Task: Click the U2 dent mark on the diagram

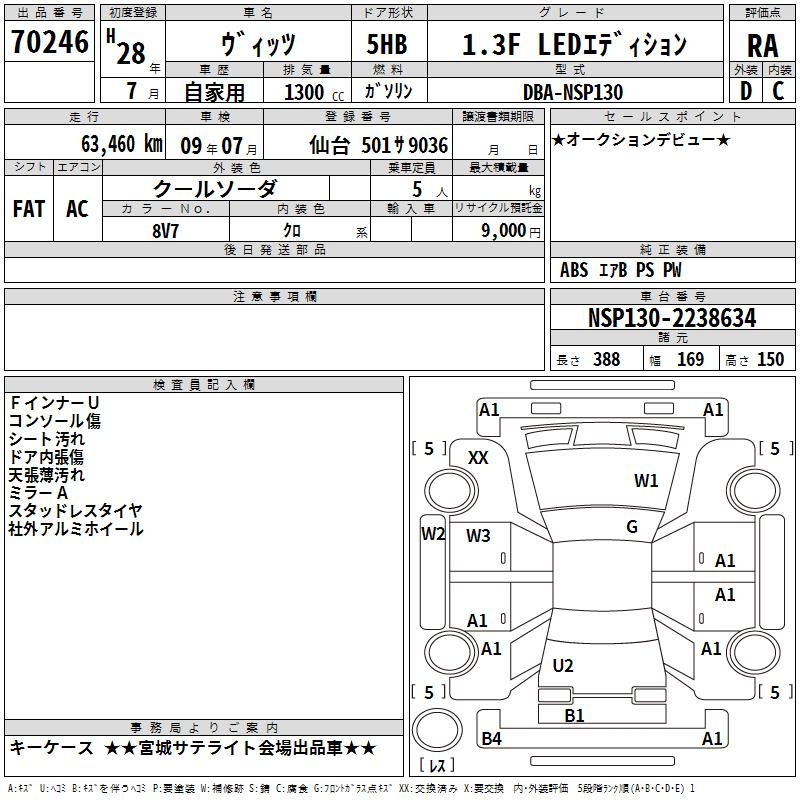Action: click(x=563, y=666)
